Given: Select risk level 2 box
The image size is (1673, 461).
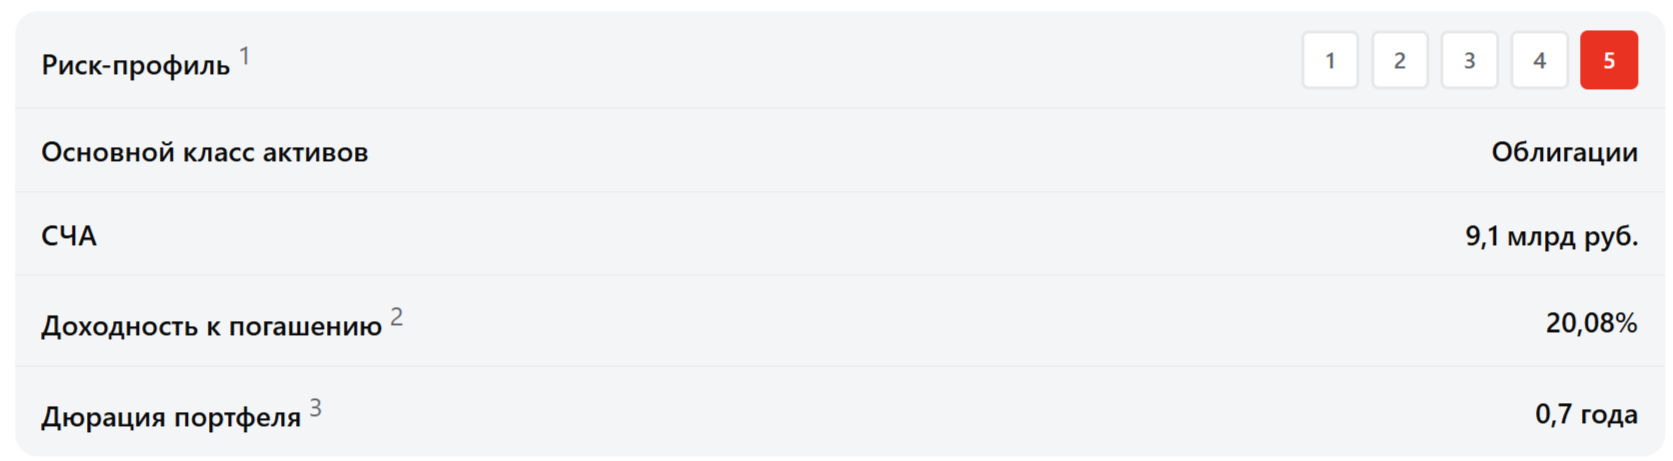Looking at the screenshot, I should point(1399,61).
